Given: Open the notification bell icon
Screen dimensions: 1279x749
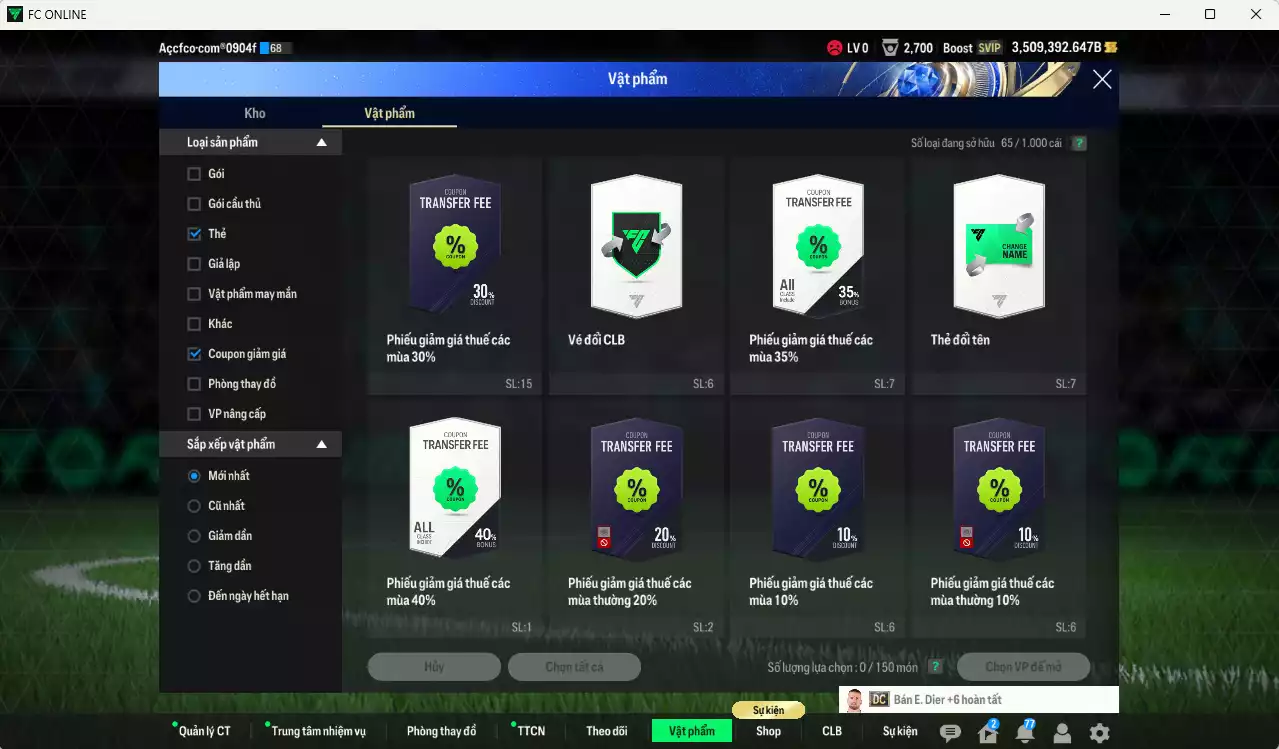Looking at the screenshot, I should click(1025, 733).
